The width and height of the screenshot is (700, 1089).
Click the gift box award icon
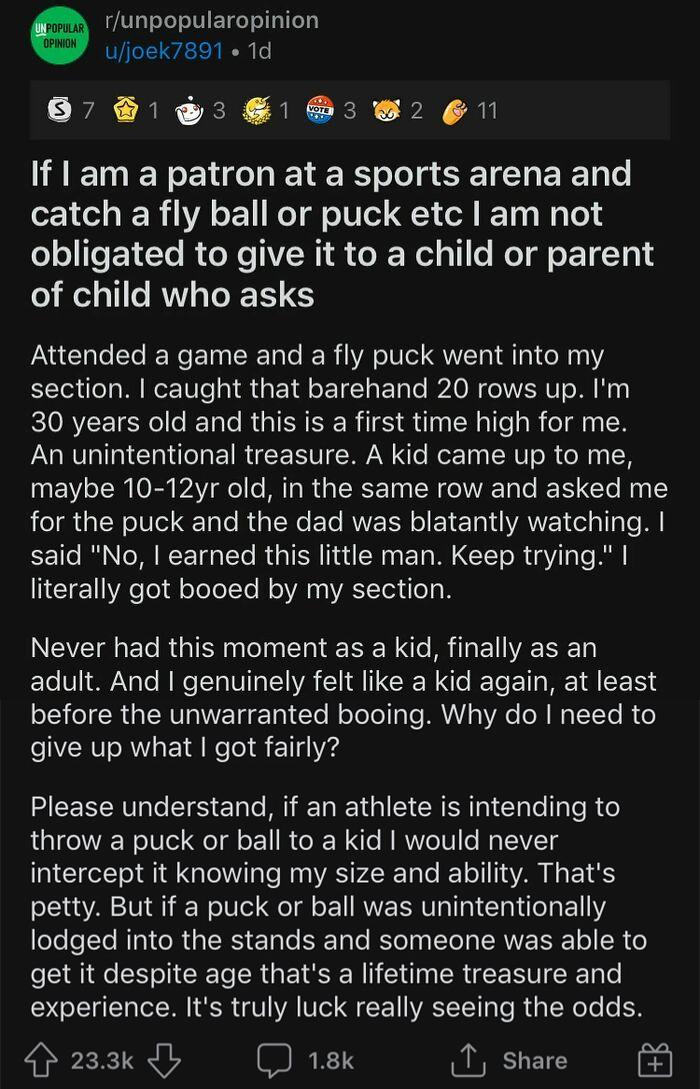point(657,1060)
